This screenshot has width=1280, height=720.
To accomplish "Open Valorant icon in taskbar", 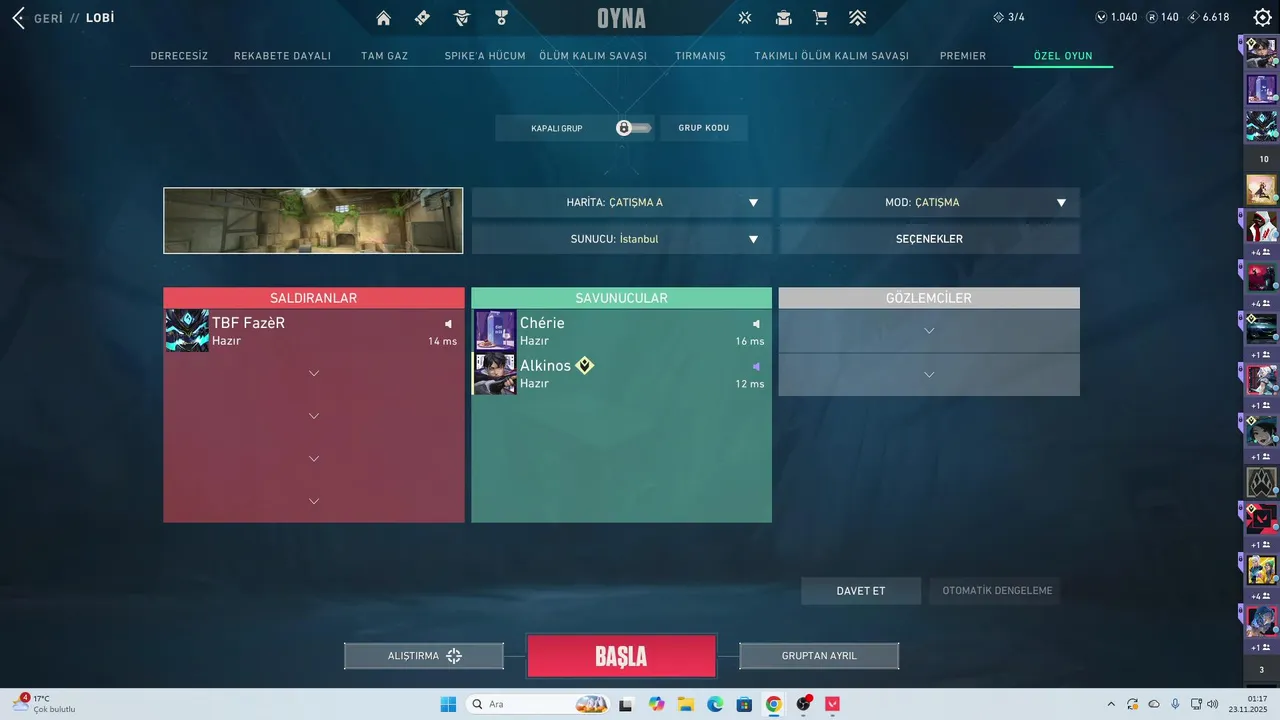I will pyautogui.click(x=832, y=704).
